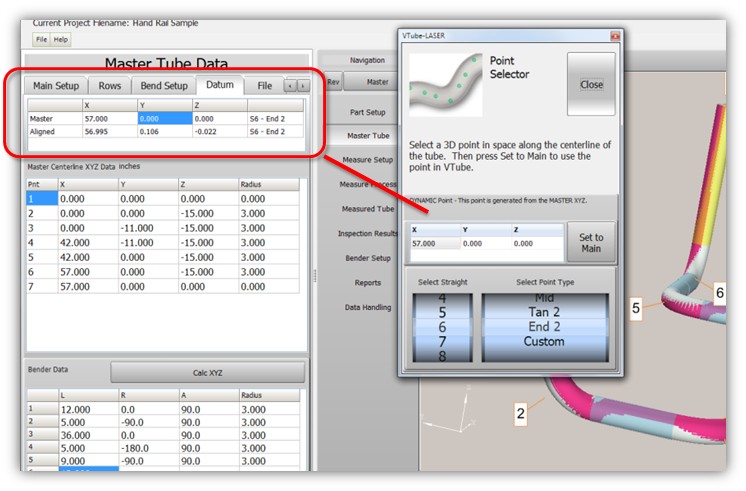Choose Custom in the point type wheel

coord(544,341)
